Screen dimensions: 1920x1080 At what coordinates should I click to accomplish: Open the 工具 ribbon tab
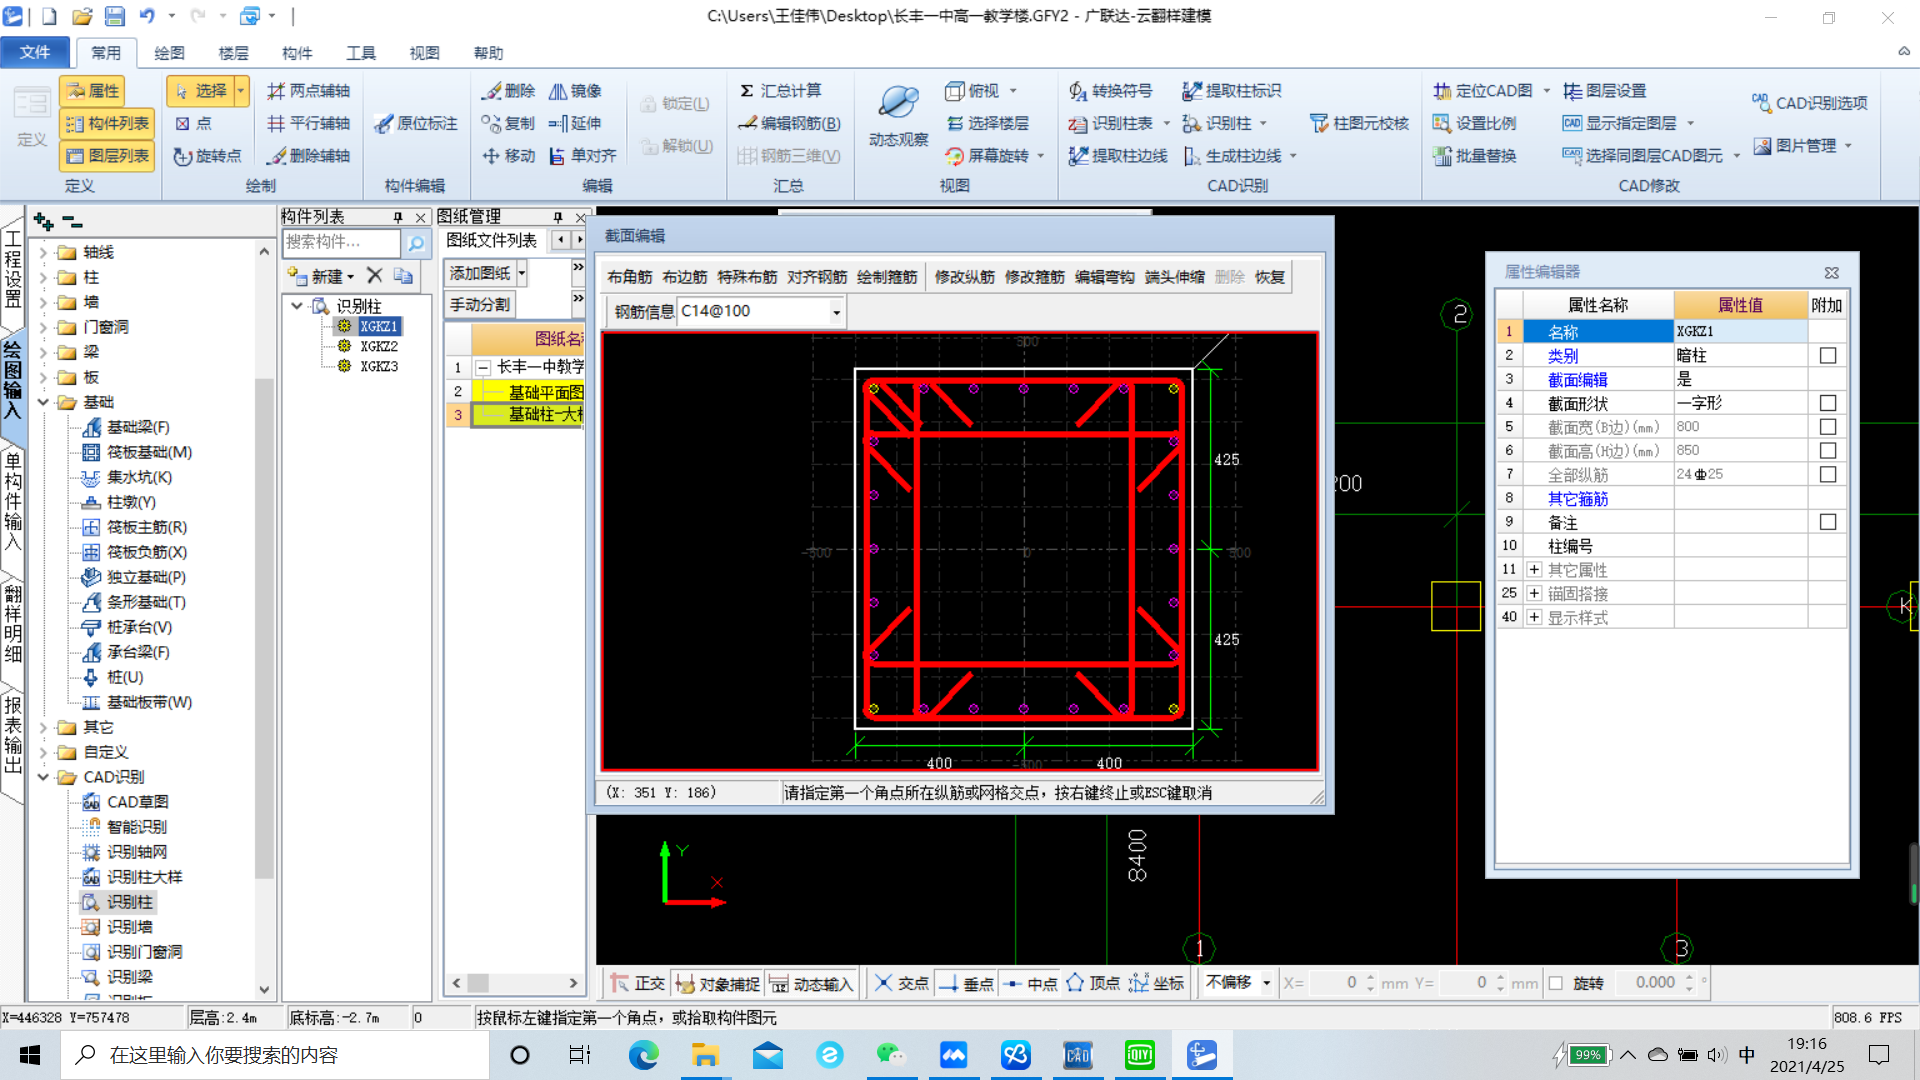coord(360,53)
